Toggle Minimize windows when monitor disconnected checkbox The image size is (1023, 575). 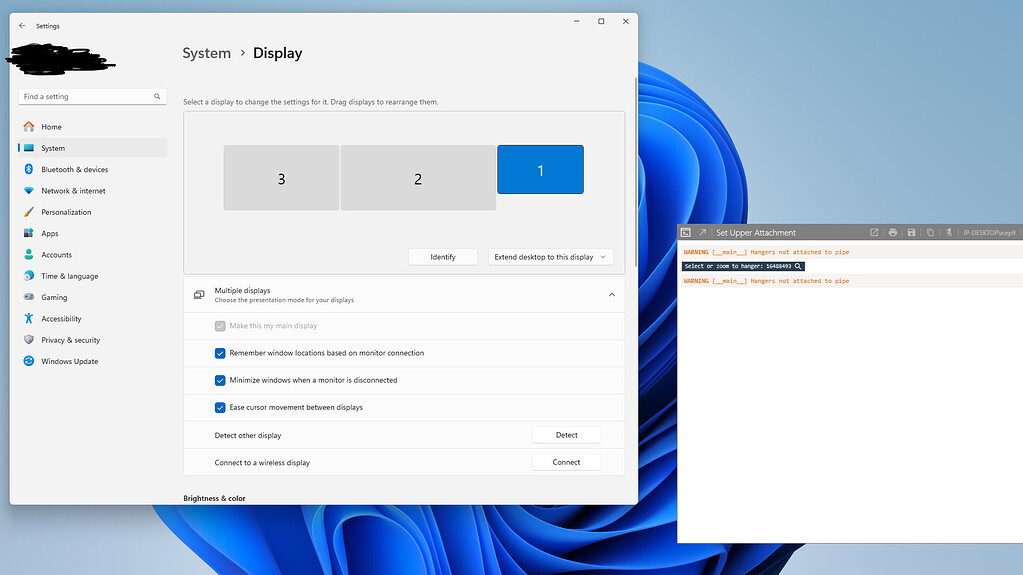[x=220, y=381]
